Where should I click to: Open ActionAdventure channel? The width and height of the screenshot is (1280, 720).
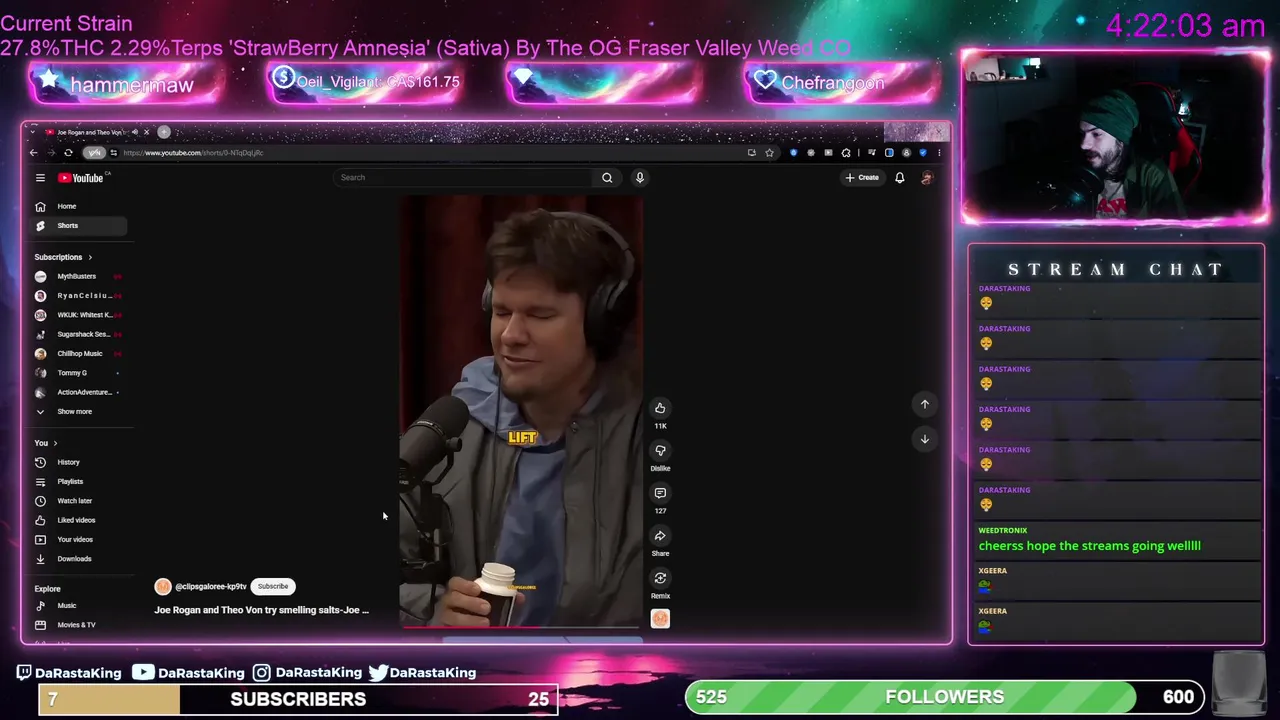tap(80, 392)
